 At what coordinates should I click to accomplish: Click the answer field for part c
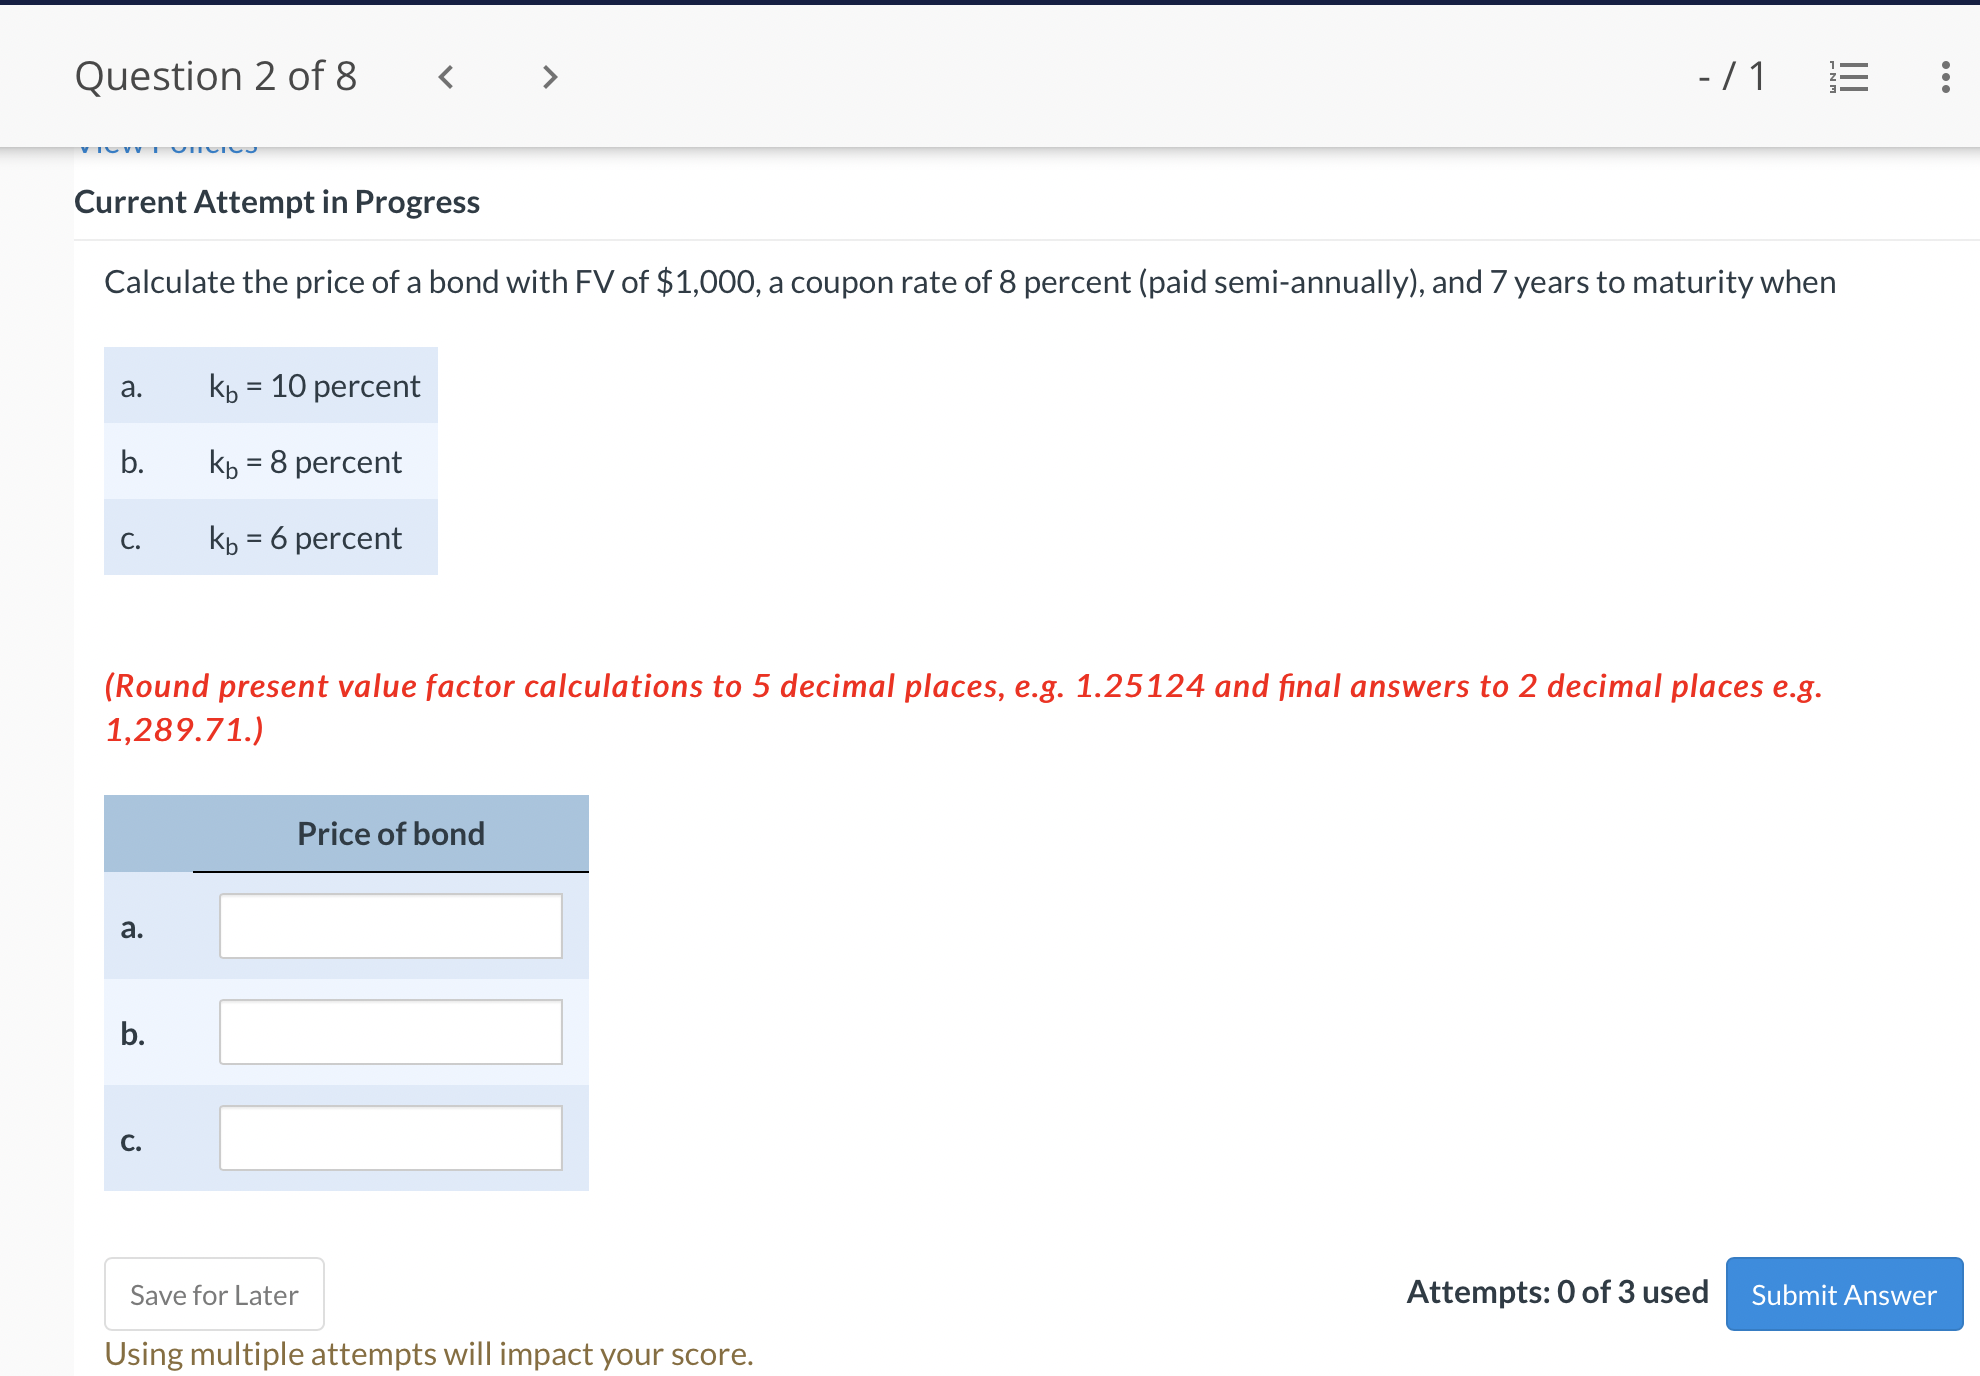tap(391, 1137)
